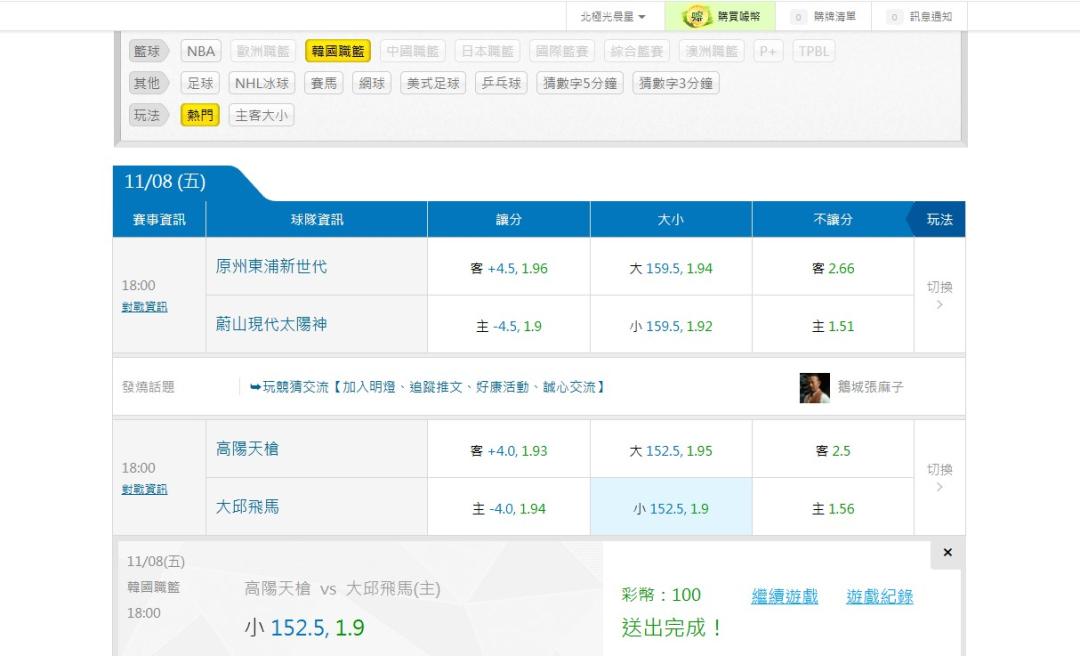Pick spread bet 客 +4.5, 1.96
The height and width of the screenshot is (656, 1080).
click(x=509, y=269)
